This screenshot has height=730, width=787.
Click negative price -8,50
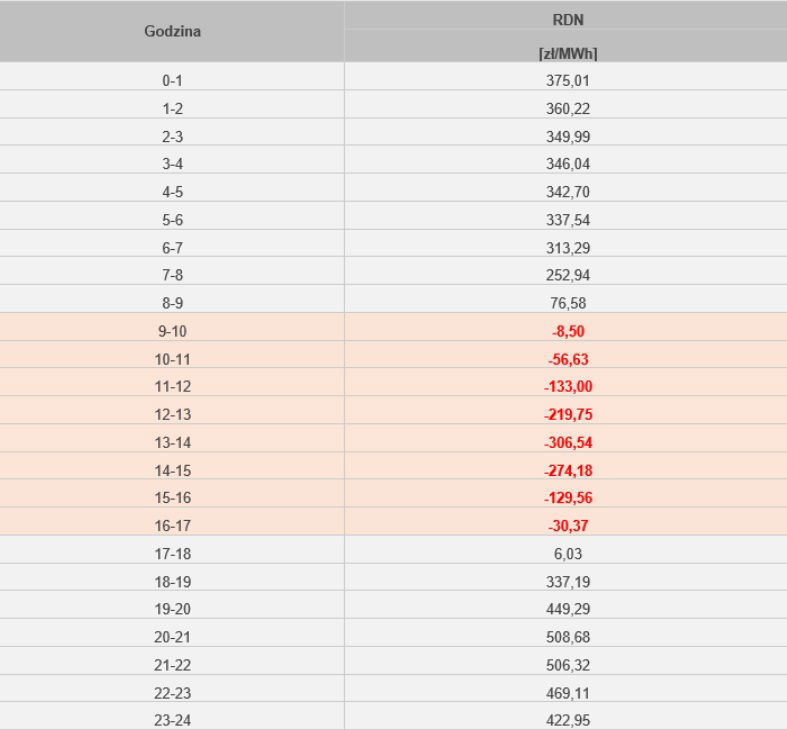567,331
